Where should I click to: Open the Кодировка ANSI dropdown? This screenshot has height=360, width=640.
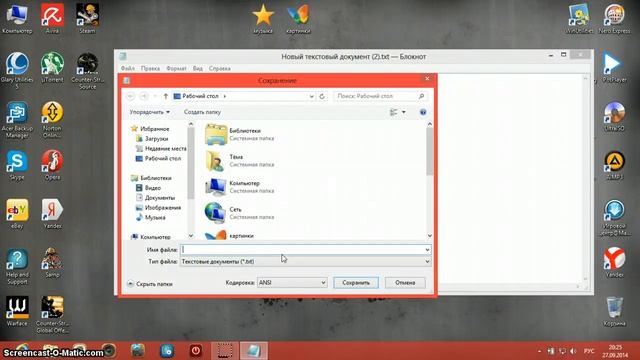[x=292, y=282]
